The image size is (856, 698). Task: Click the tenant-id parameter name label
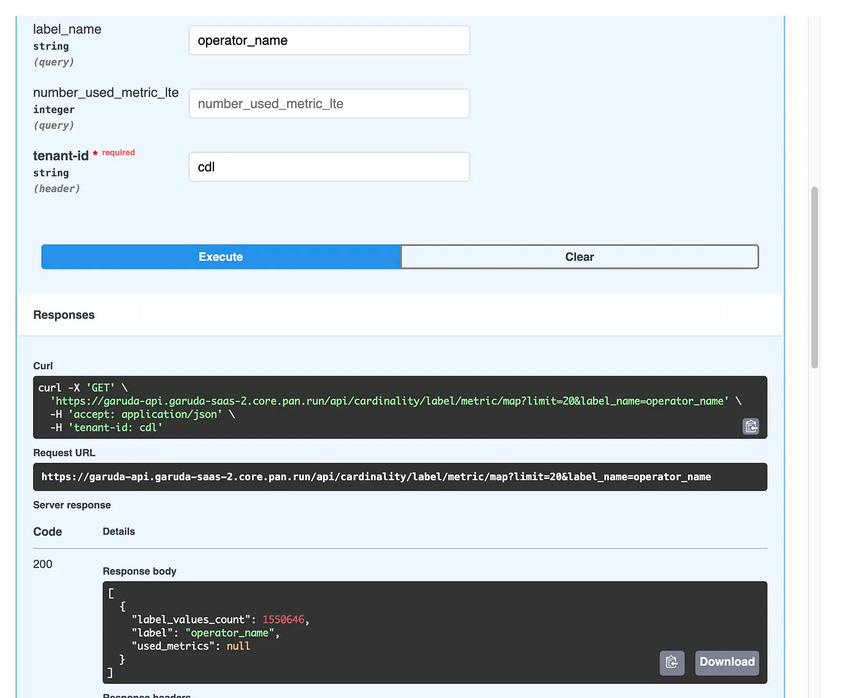[x=61, y=156]
